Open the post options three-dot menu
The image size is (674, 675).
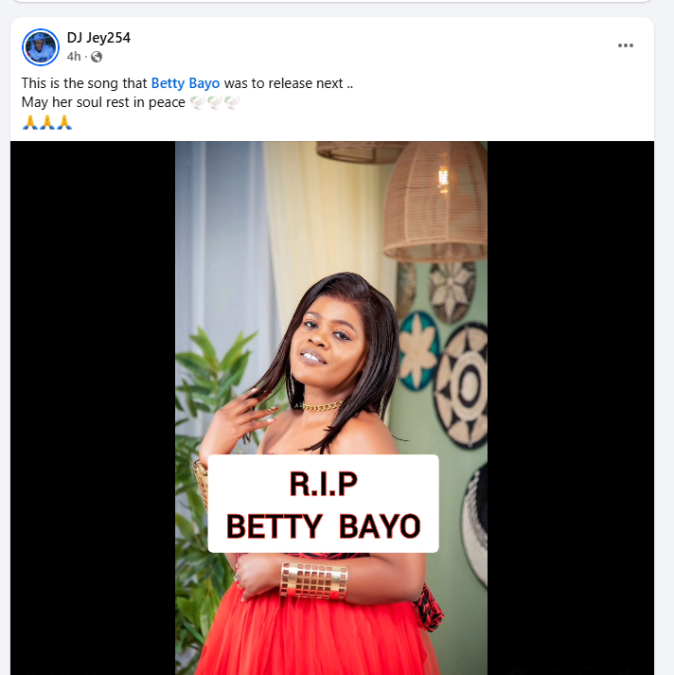click(626, 46)
